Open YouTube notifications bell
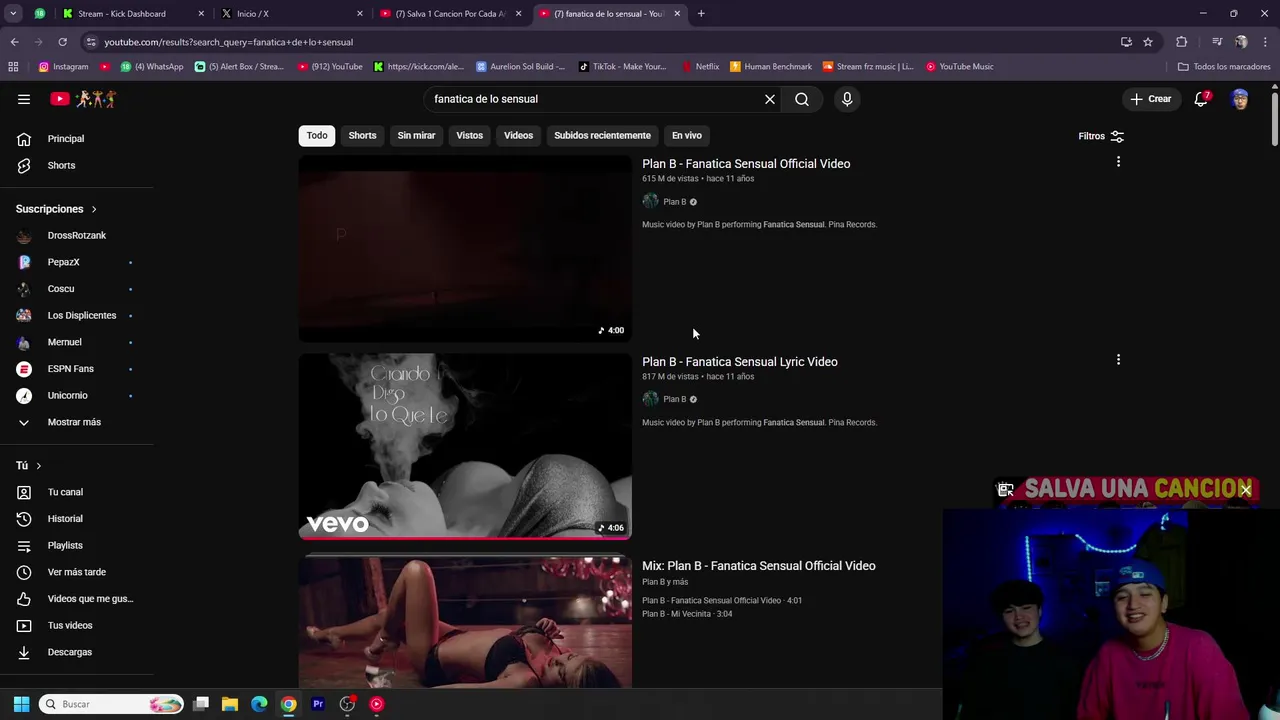1280x720 pixels. click(x=1201, y=99)
